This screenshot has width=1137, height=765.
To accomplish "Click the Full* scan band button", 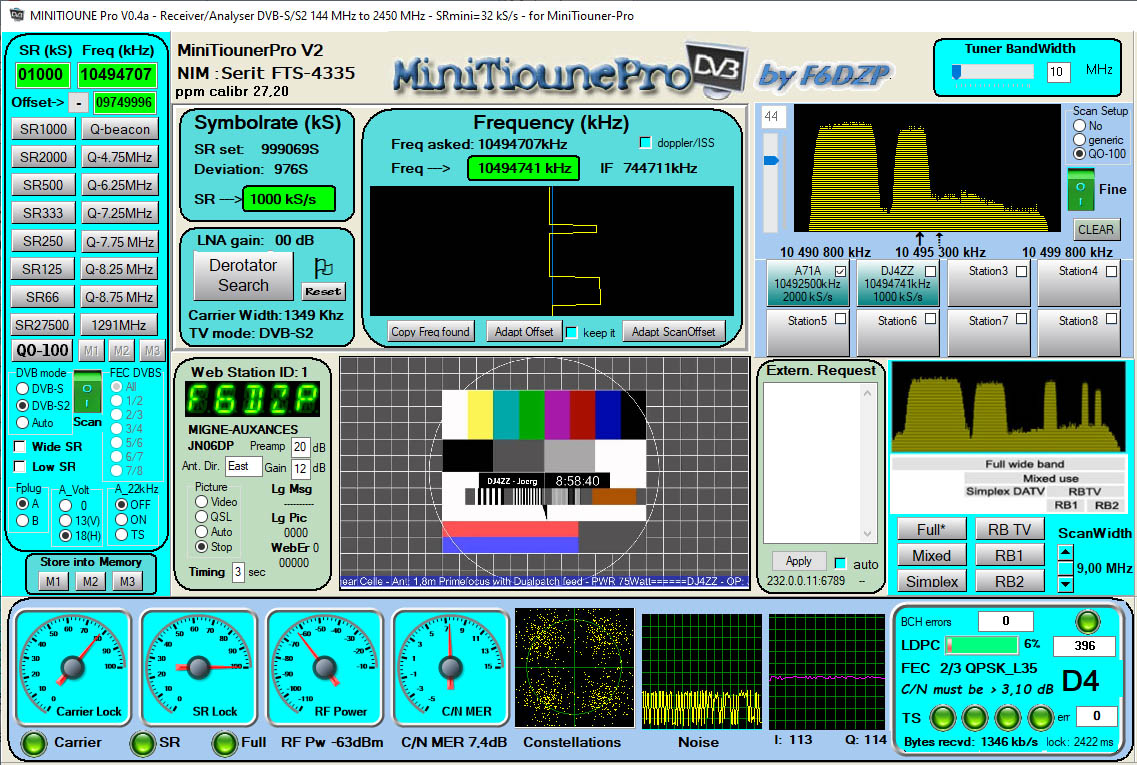I will tap(932, 529).
